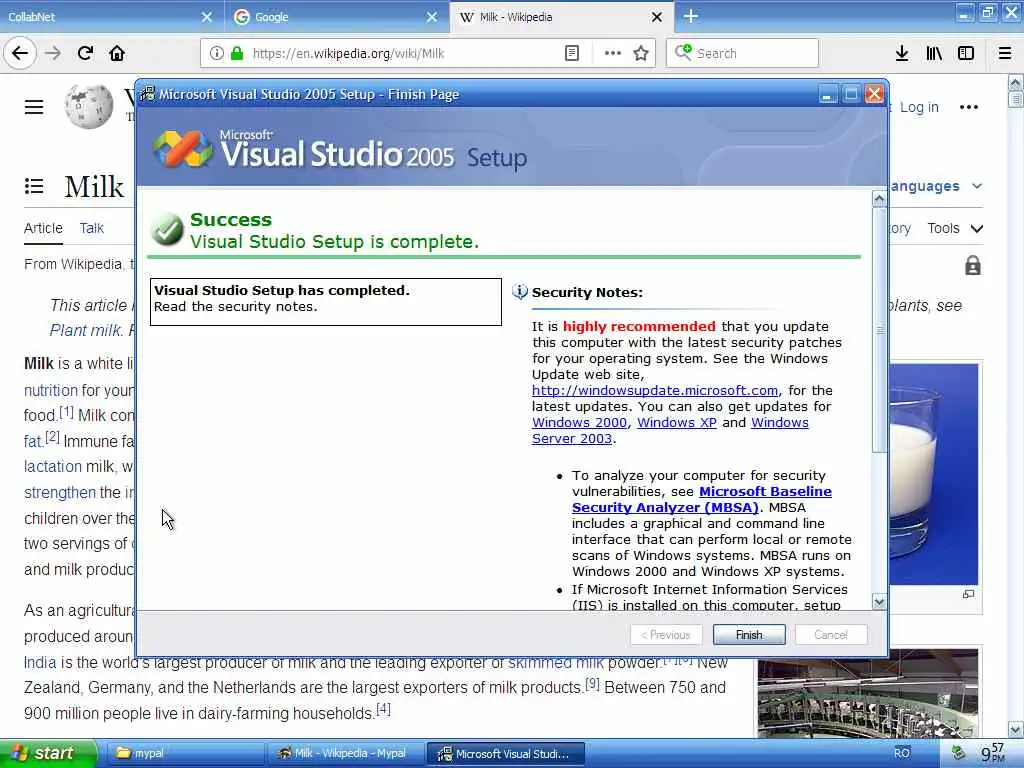This screenshot has height=768, width=1024.
Task: Close the Milk - Wikipedia tab
Action: [657, 17]
